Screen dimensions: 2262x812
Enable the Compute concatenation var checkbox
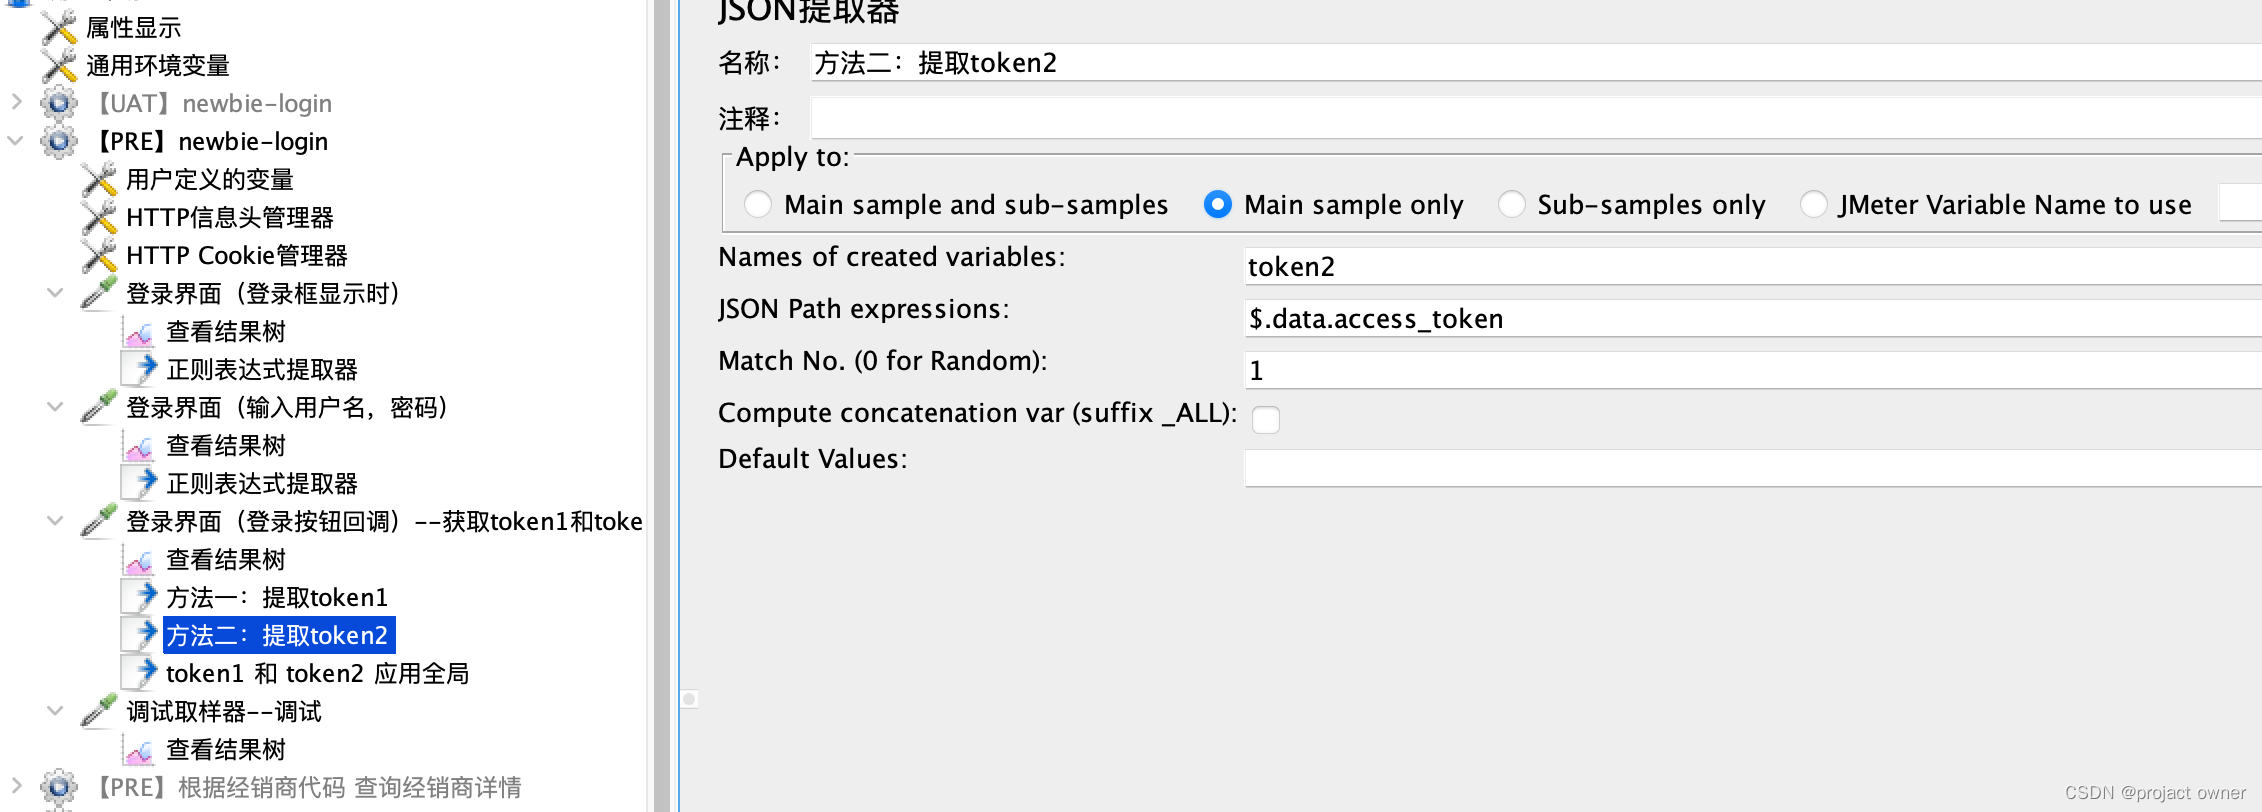[1266, 420]
